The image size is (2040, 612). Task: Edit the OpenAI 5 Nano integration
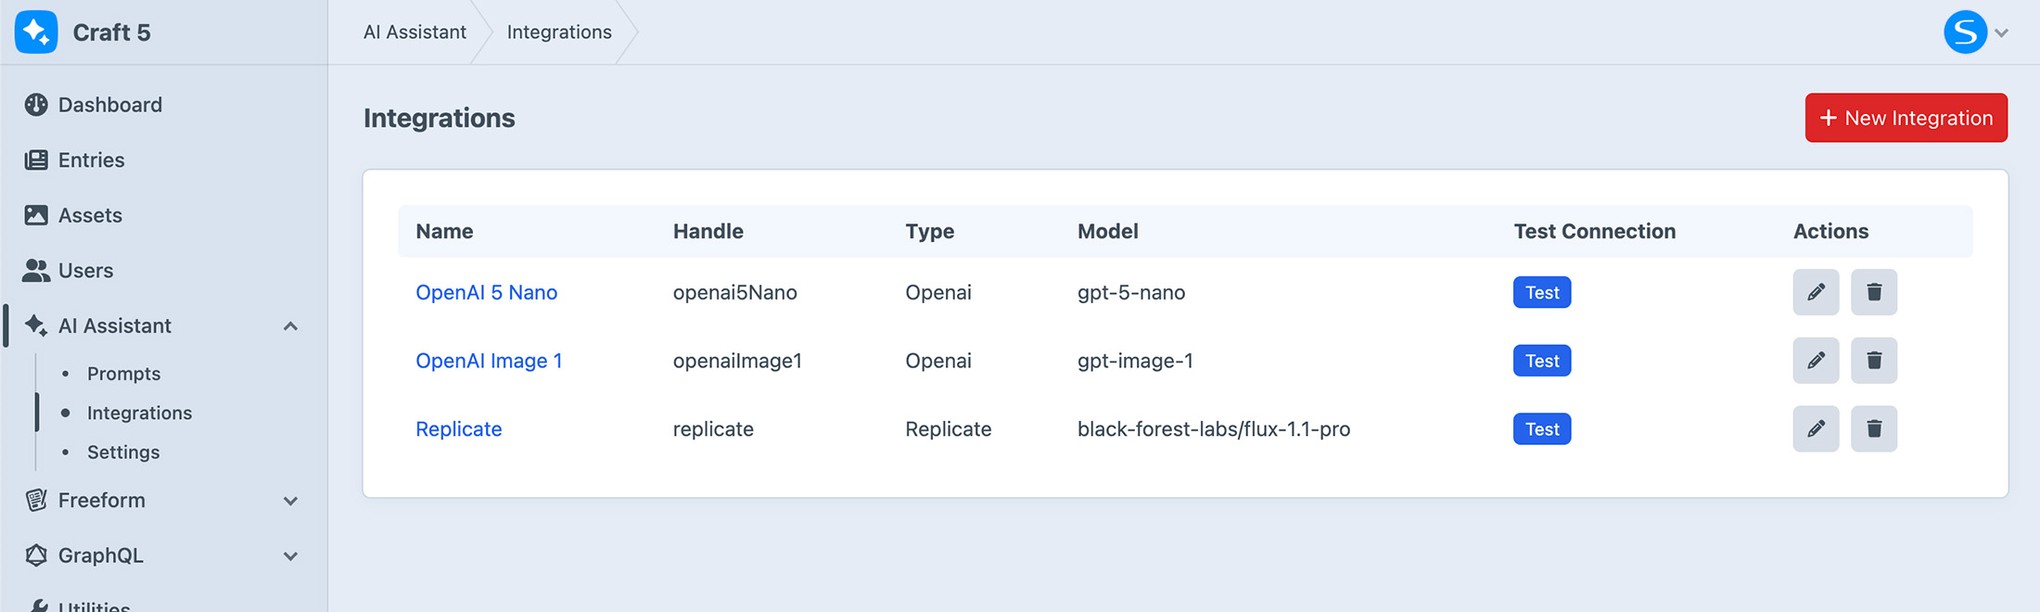coord(1816,292)
